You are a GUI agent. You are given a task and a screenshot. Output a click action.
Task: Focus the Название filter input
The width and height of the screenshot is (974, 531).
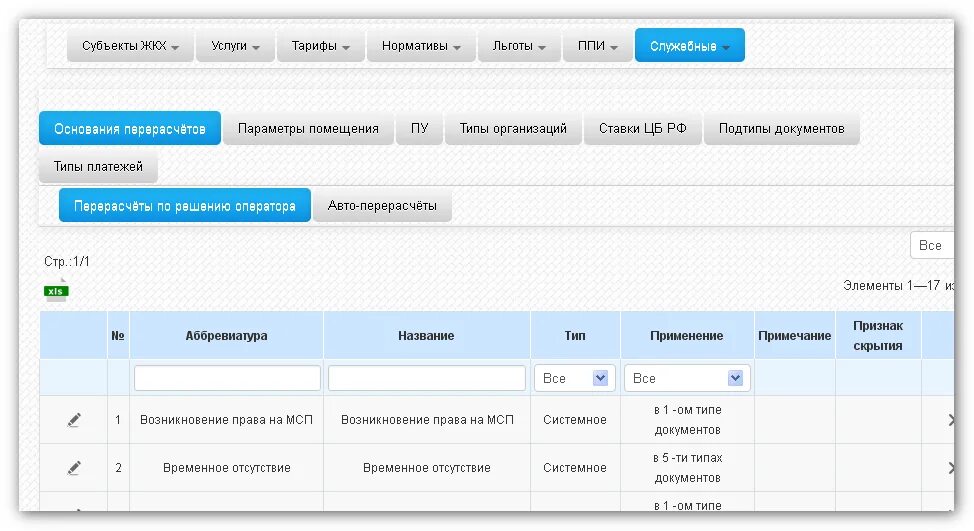[x=427, y=378]
